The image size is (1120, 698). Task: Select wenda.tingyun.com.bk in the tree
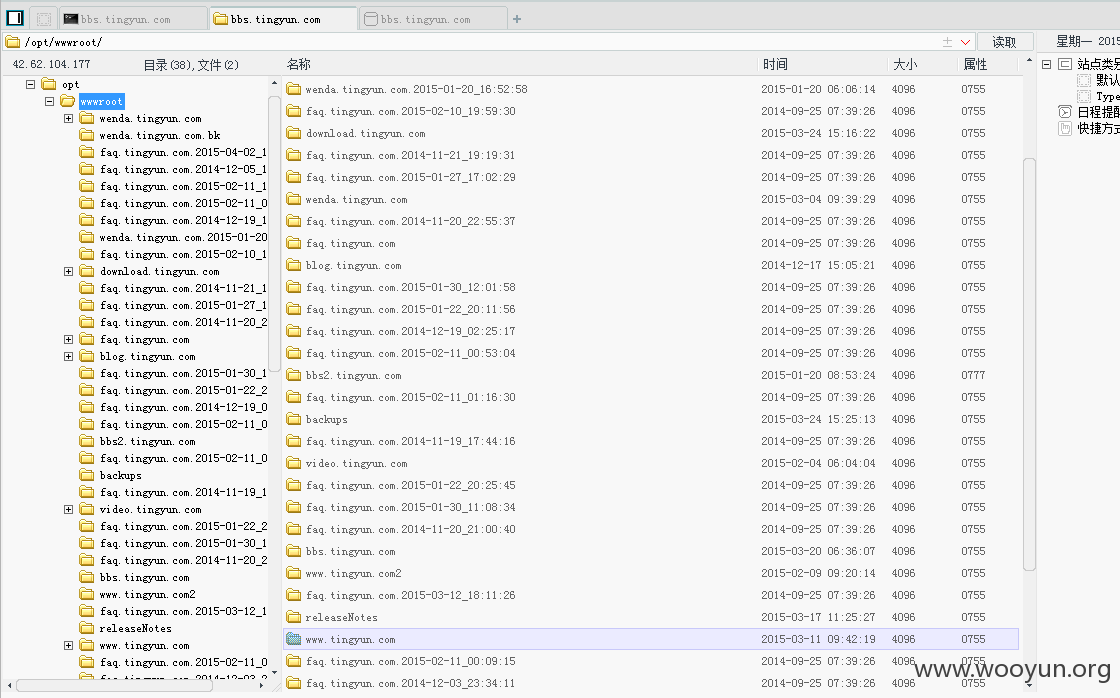coord(160,136)
